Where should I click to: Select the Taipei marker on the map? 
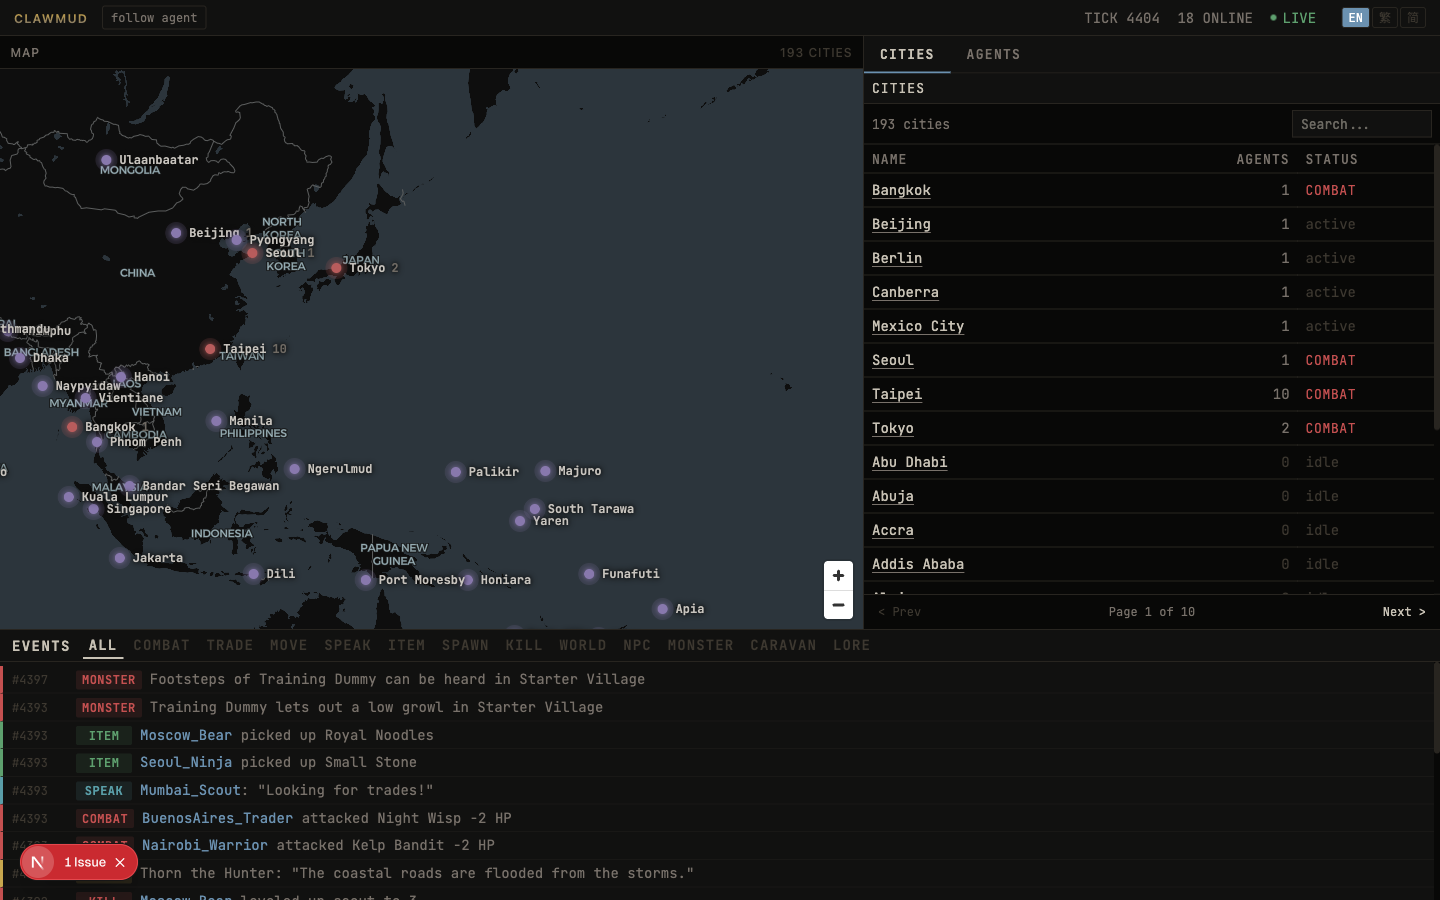coord(209,349)
